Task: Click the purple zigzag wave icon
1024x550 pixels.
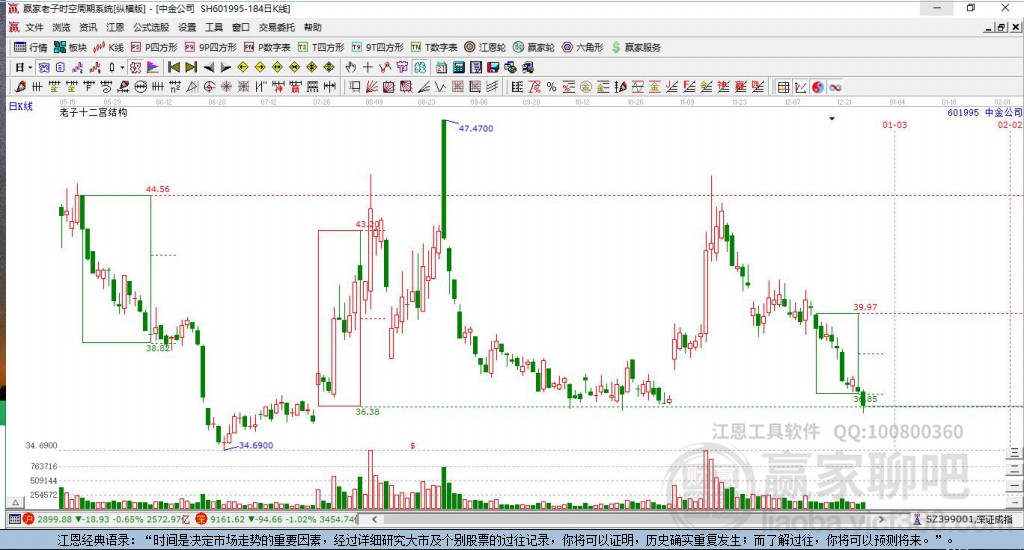Action: [x=77, y=67]
